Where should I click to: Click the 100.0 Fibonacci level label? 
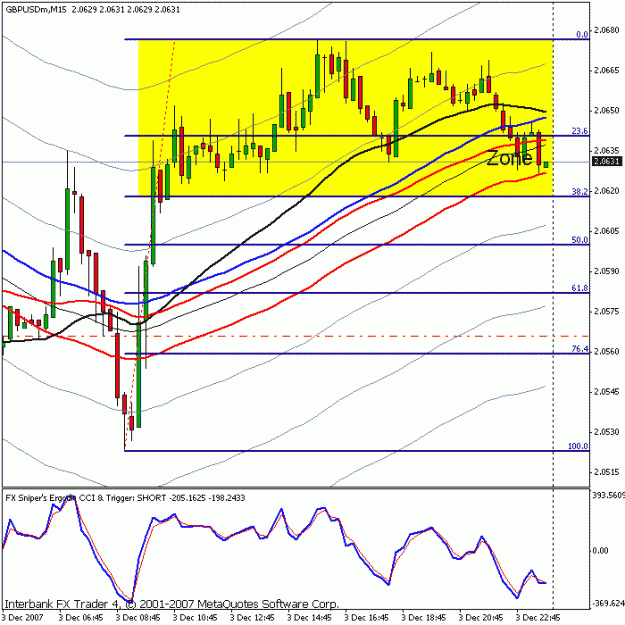[x=578, y=446]
